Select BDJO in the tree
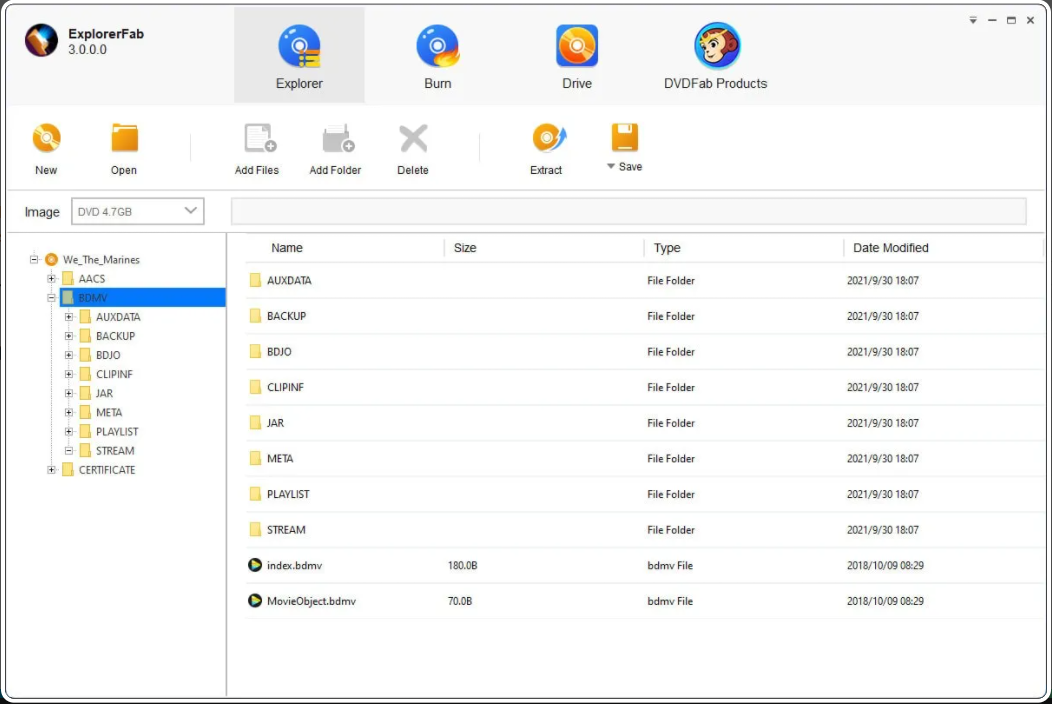 (108, 355)
